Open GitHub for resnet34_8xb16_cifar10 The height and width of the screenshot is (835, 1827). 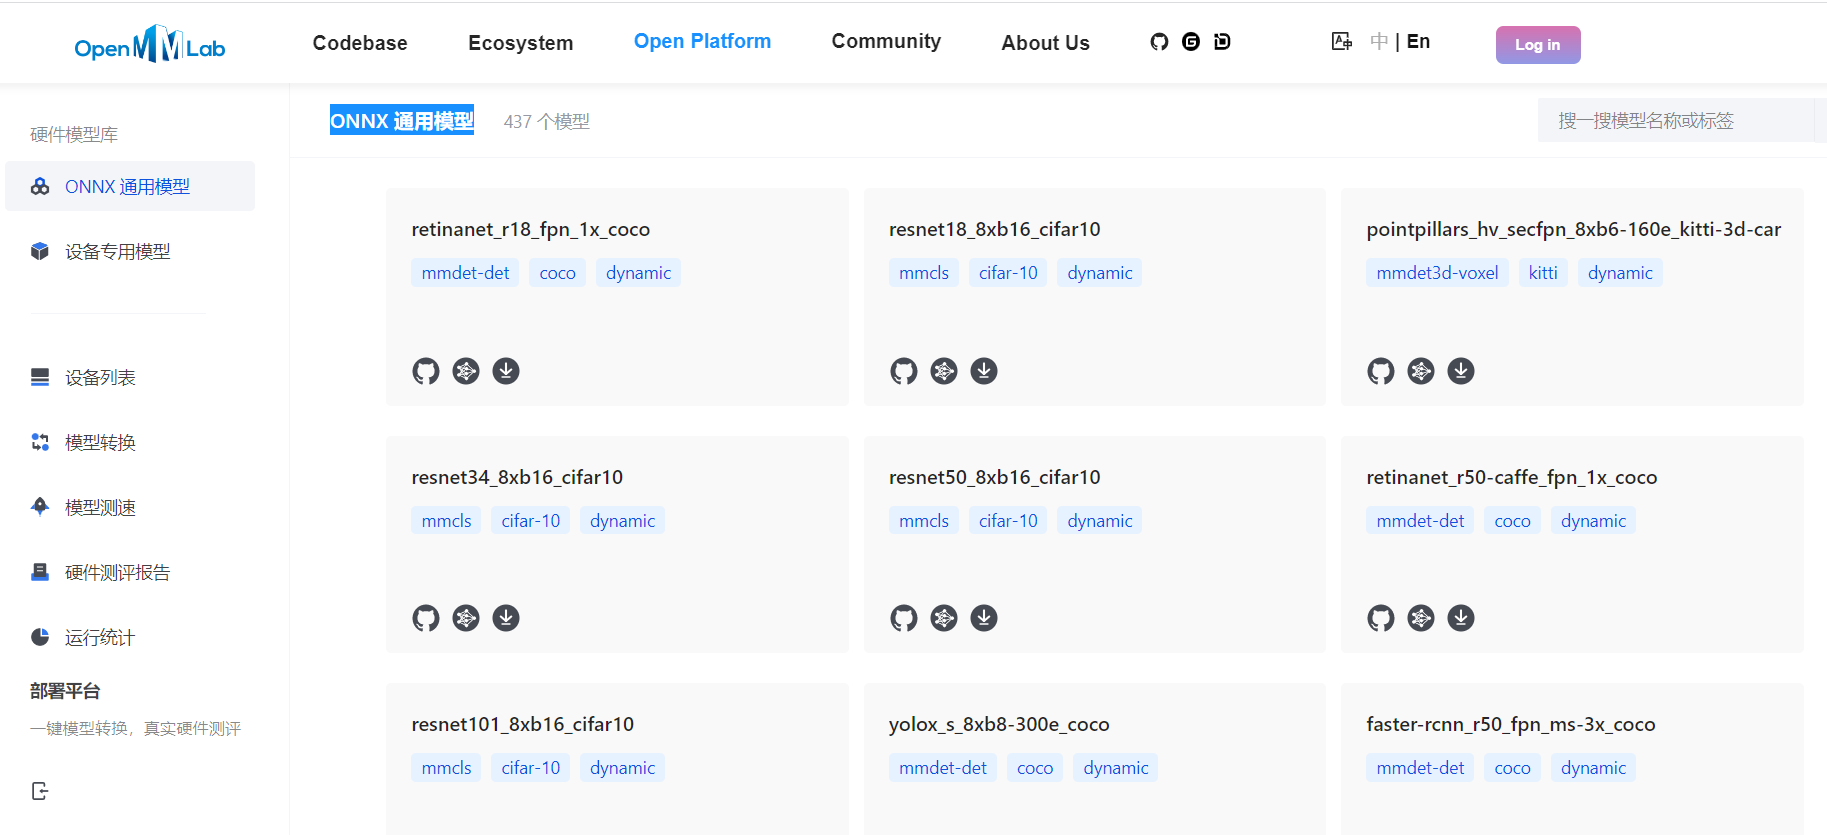(x=426, y=618)
